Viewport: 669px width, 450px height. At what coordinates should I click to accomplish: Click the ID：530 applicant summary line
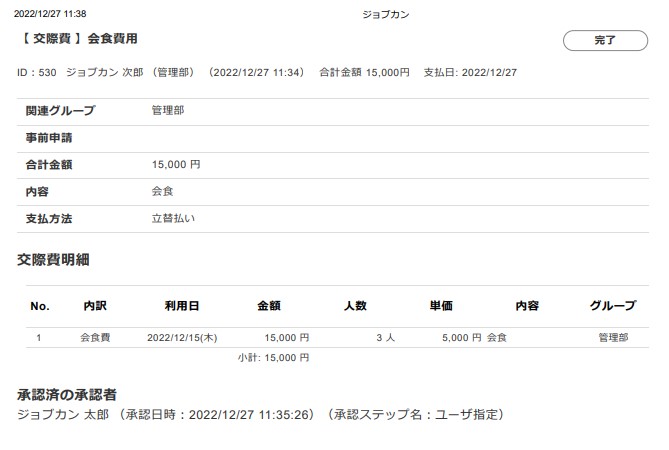(x=266, y=73)
